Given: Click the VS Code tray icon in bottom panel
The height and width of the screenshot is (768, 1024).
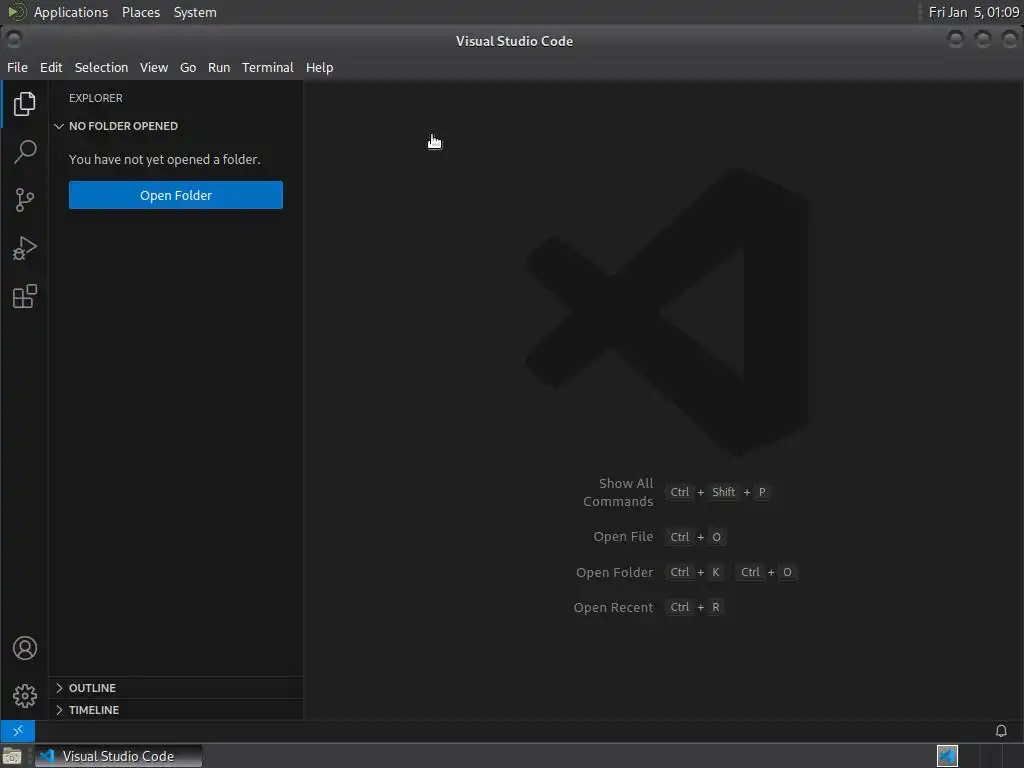Looking at the screenshot, I should click(x=947, y=756).
